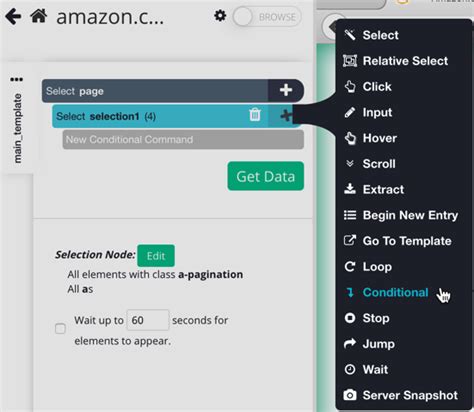474x412 pixels.
Task: Open the main_template tab
Action: 17,128
